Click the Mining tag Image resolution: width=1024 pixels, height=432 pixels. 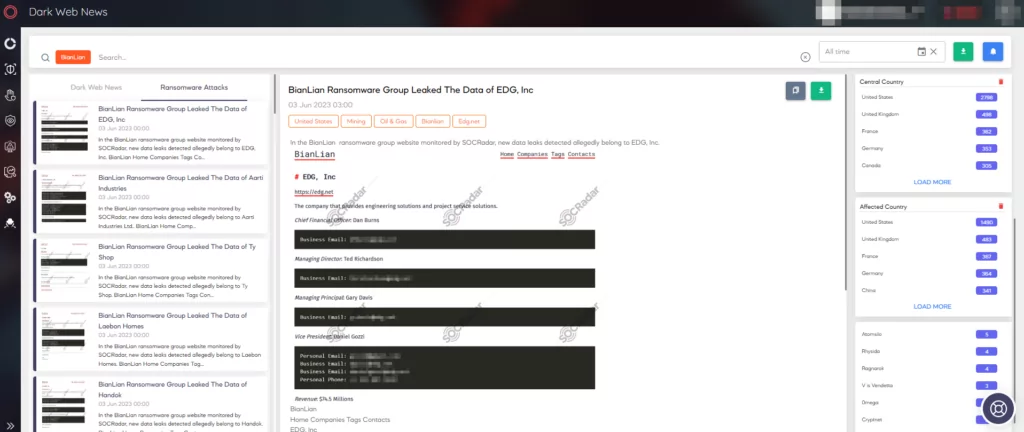356,121
